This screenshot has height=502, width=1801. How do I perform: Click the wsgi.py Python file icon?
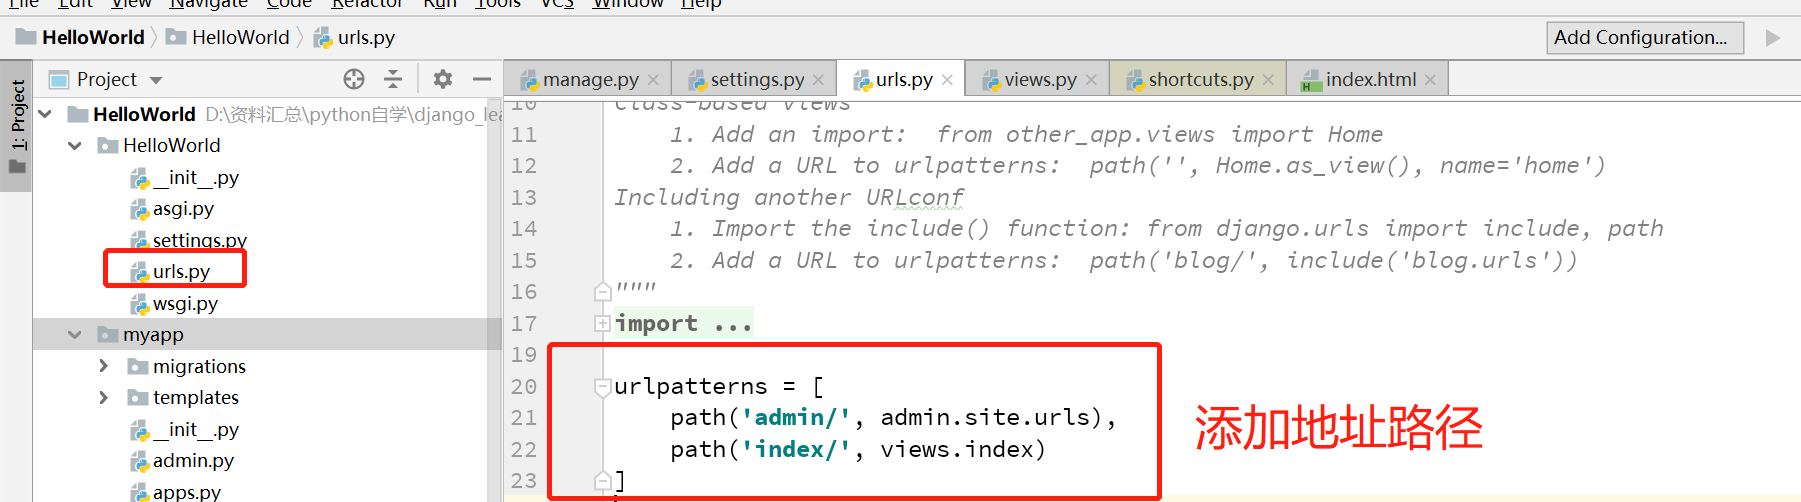click(x=140, y=304)
